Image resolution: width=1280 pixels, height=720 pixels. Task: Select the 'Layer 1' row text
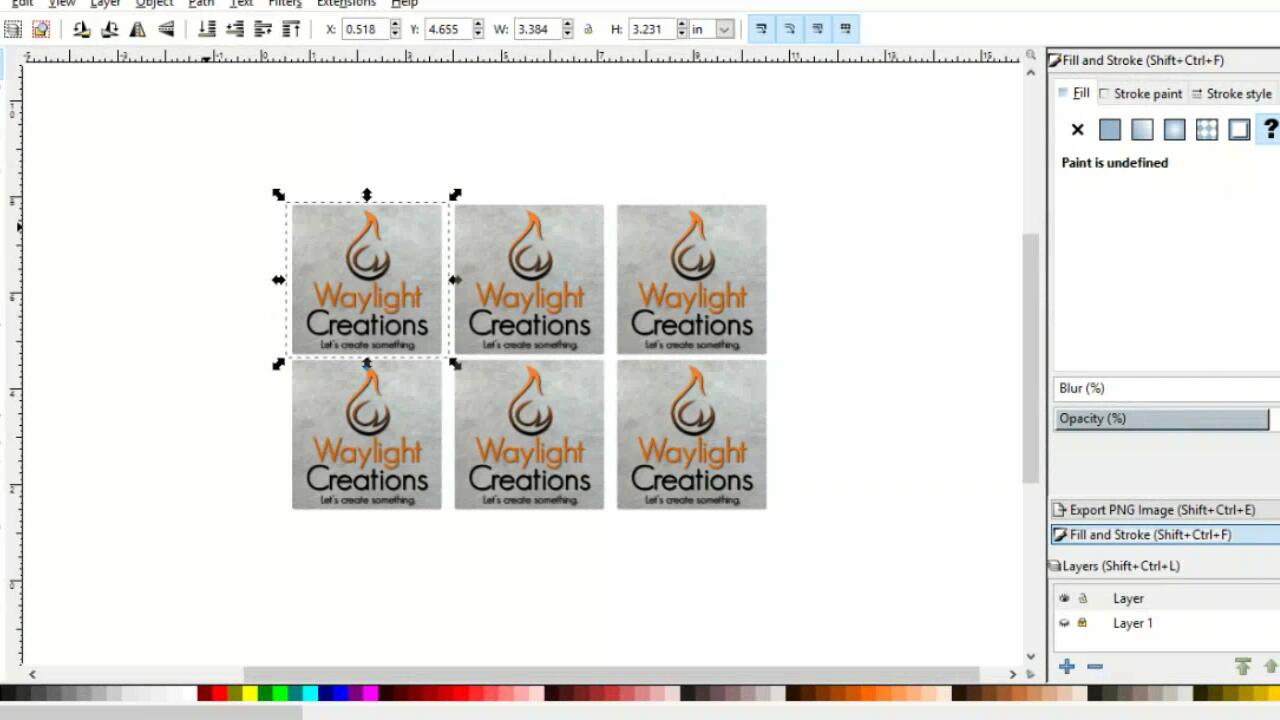pos(1133,623)
